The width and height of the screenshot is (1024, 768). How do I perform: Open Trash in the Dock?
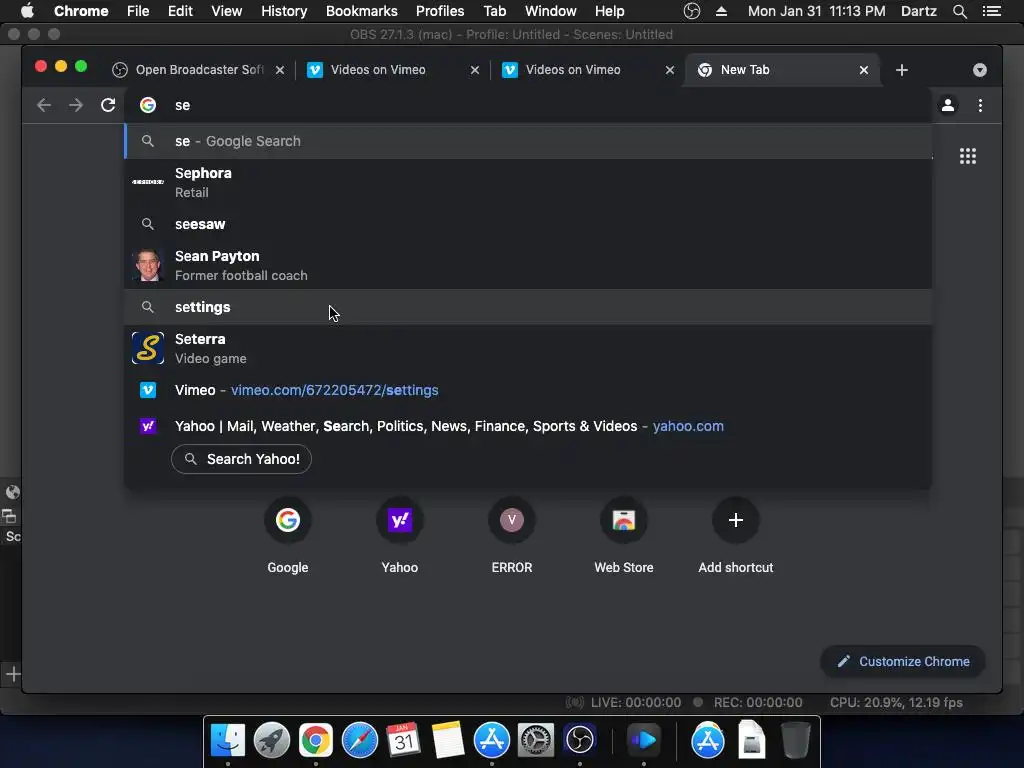pos(795,740)
